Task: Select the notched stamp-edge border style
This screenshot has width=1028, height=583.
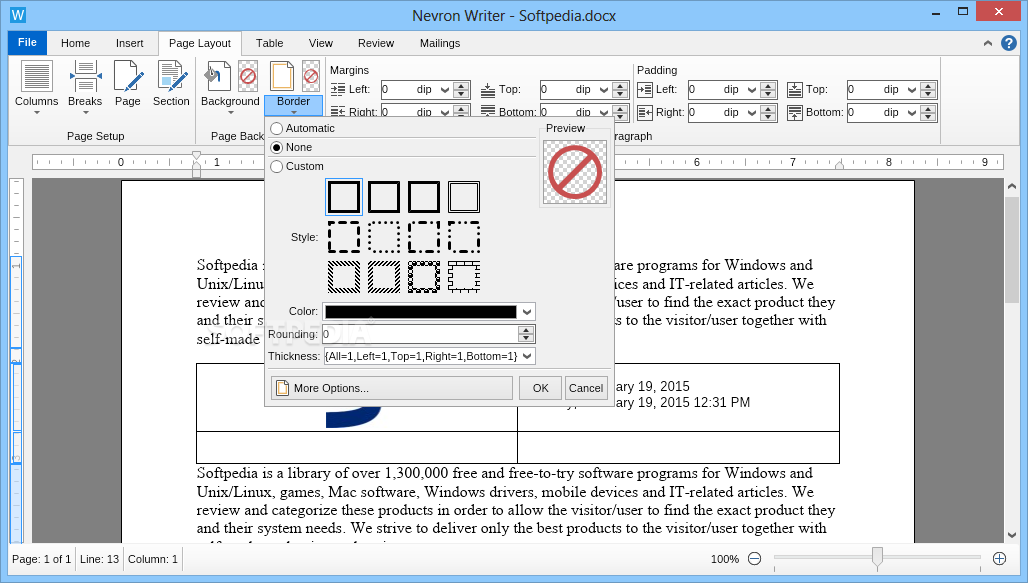Action: (x=464, y=277)
